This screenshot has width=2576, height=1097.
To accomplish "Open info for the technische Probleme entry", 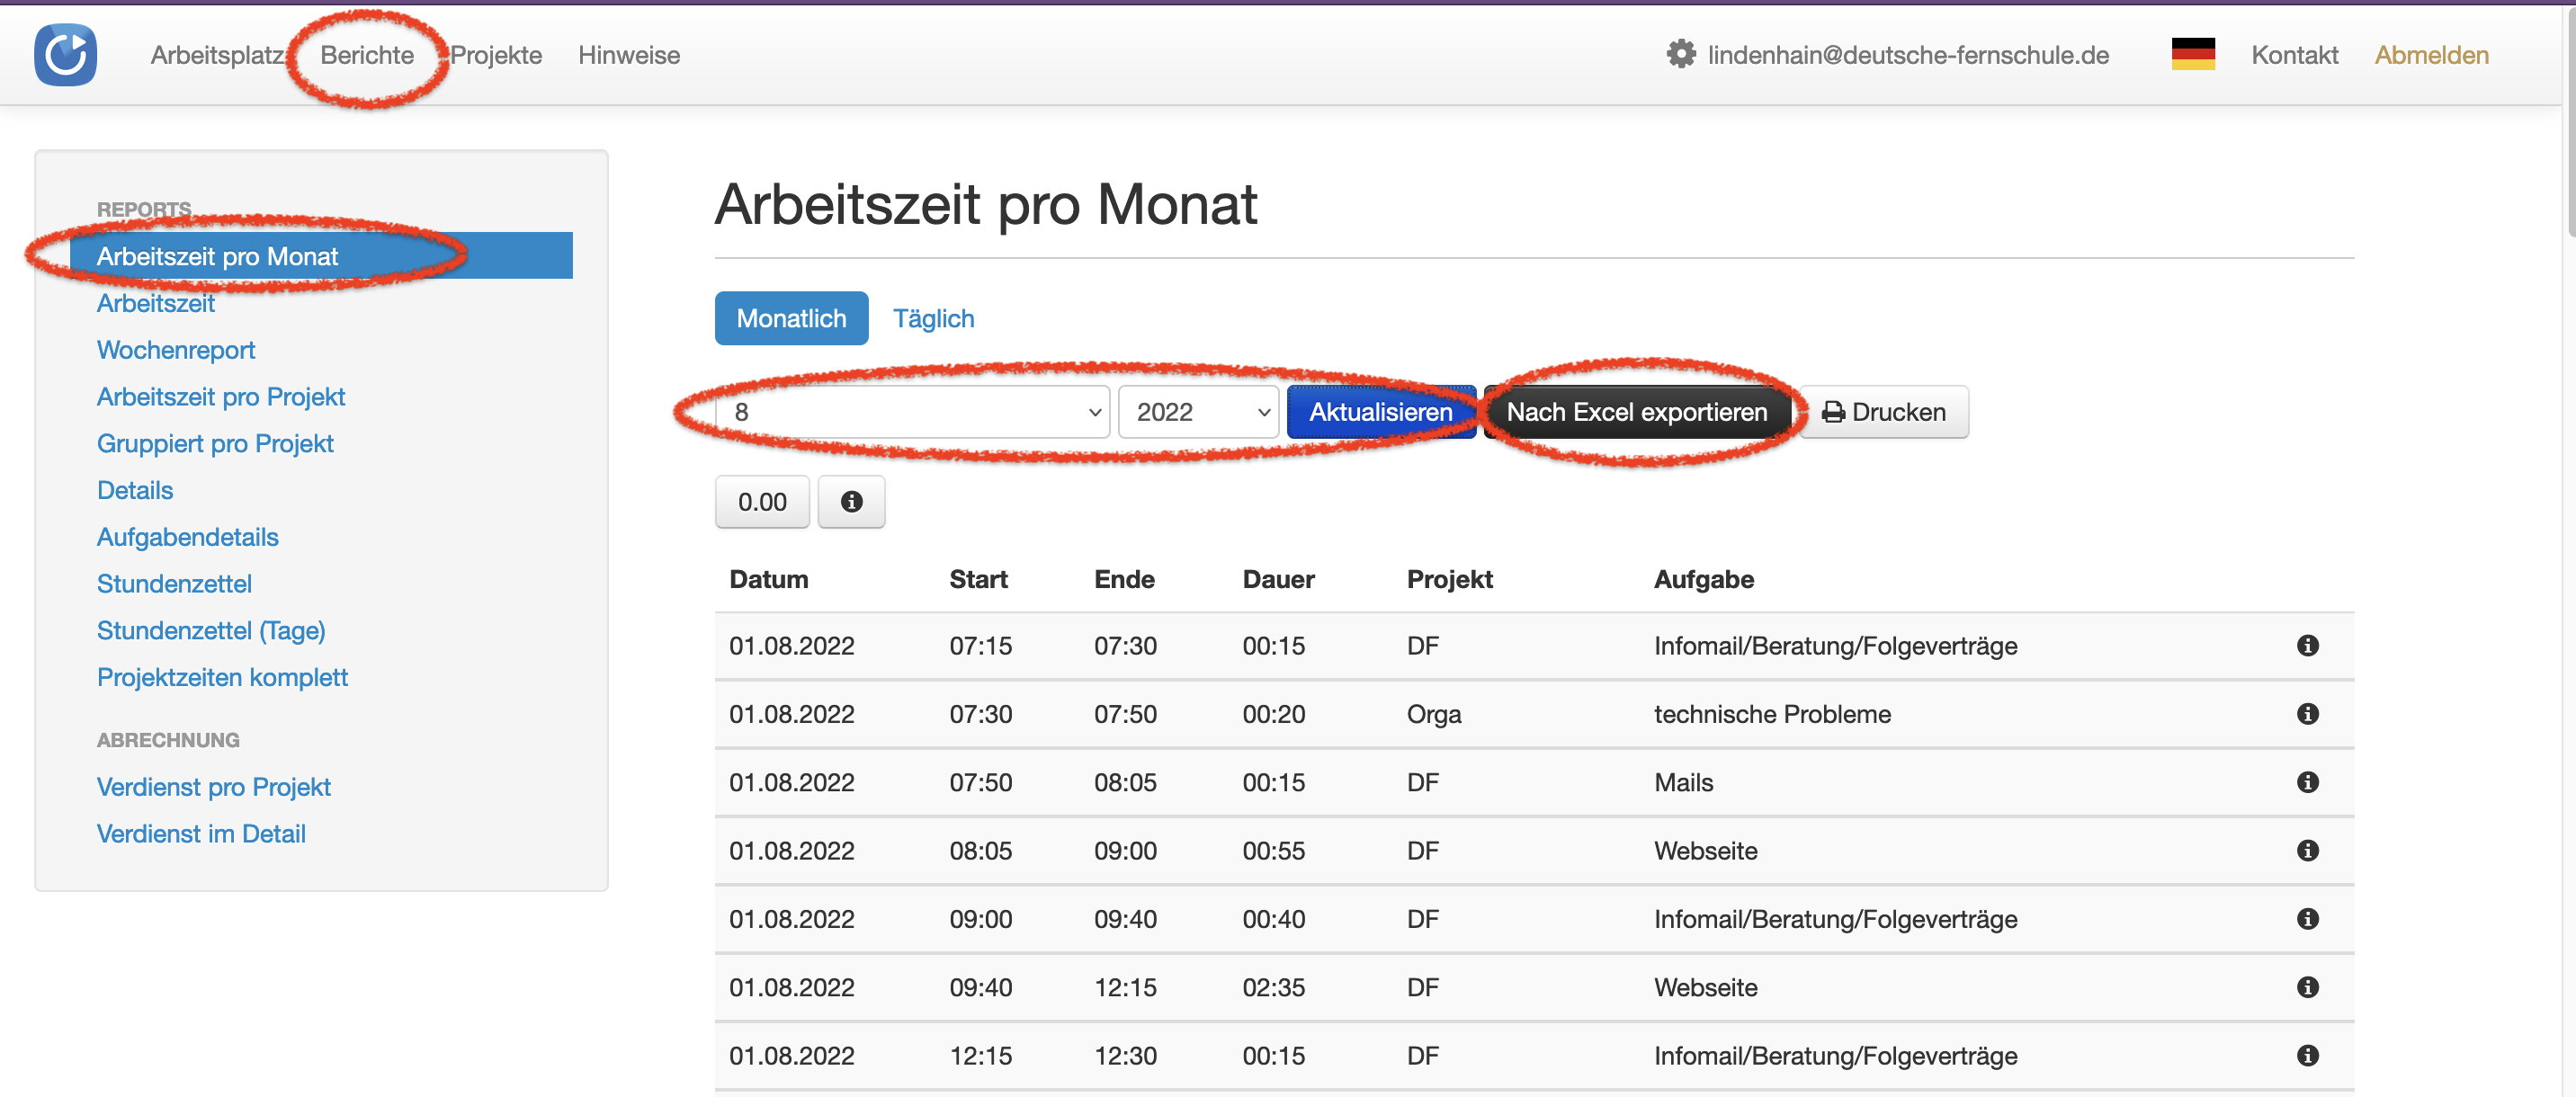I will (x=2307, y=714).
